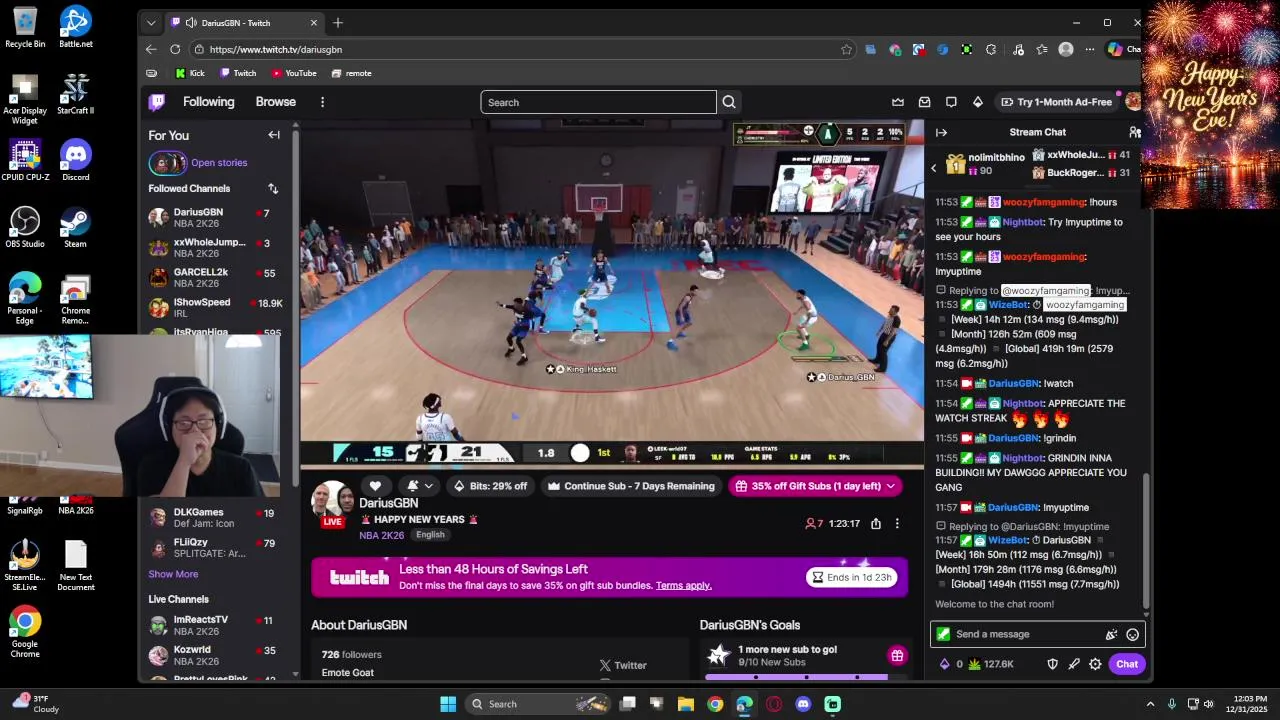Bookmark page with star icon
This screenshot has width=1280, height=720.
(846, 49)
